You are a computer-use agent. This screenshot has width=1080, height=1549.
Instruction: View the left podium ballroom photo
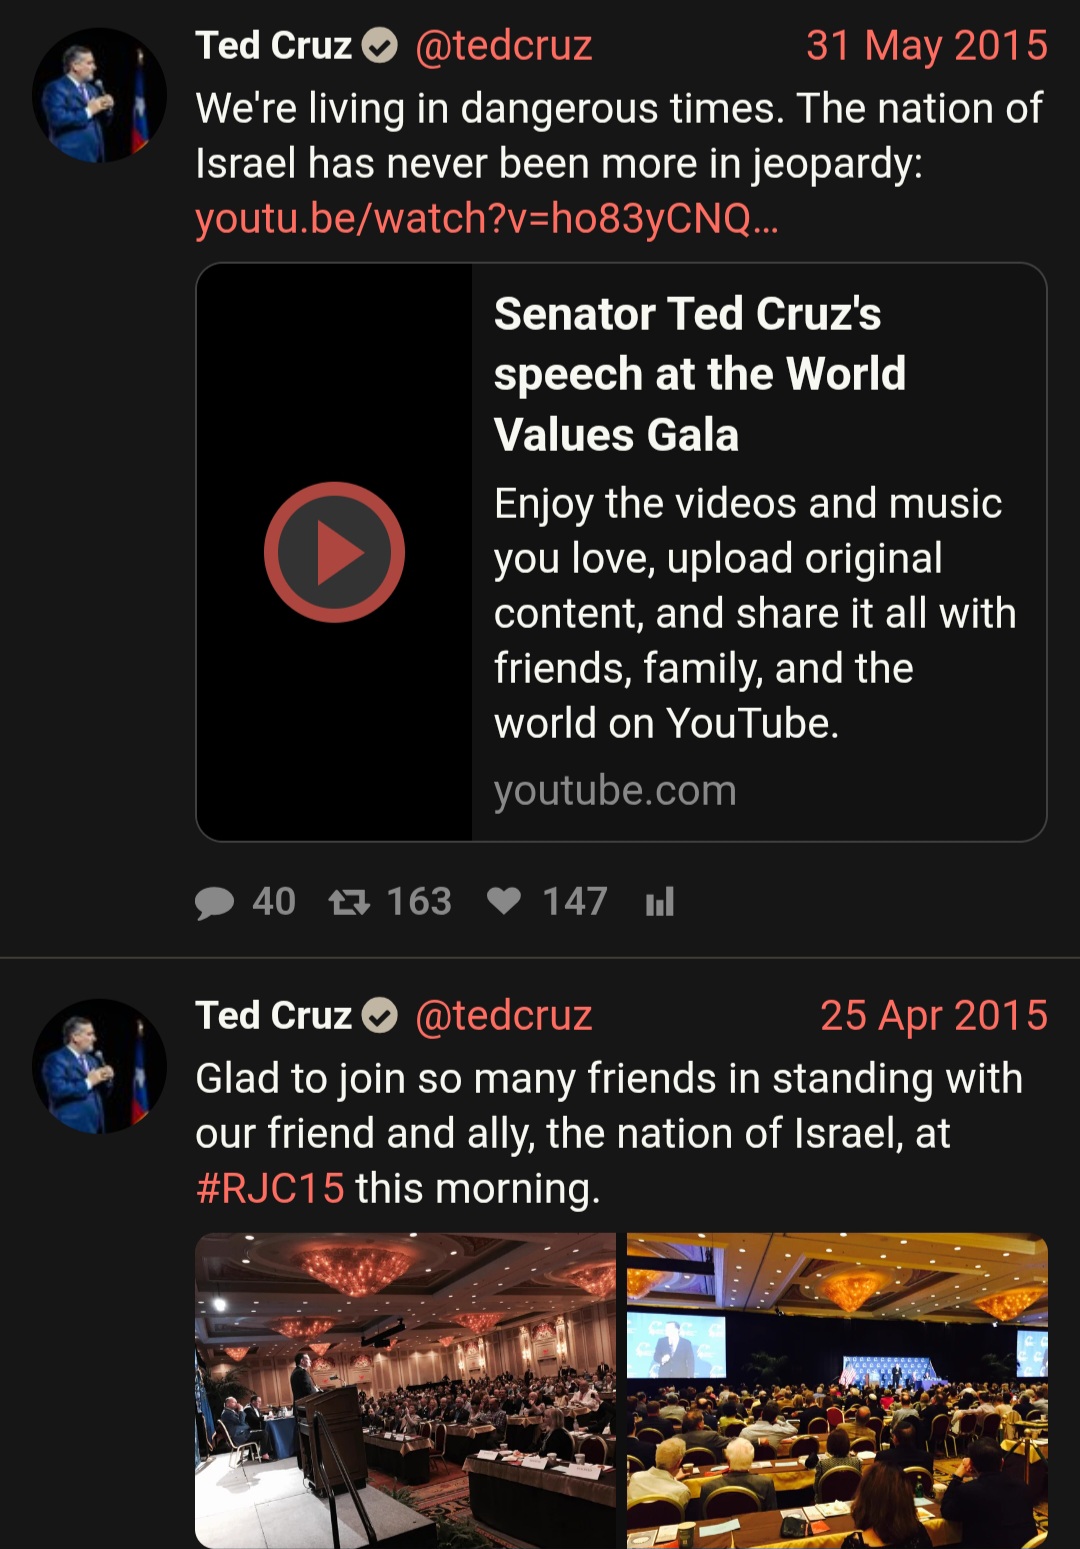pyautogui.click(x=405, y=1391)
